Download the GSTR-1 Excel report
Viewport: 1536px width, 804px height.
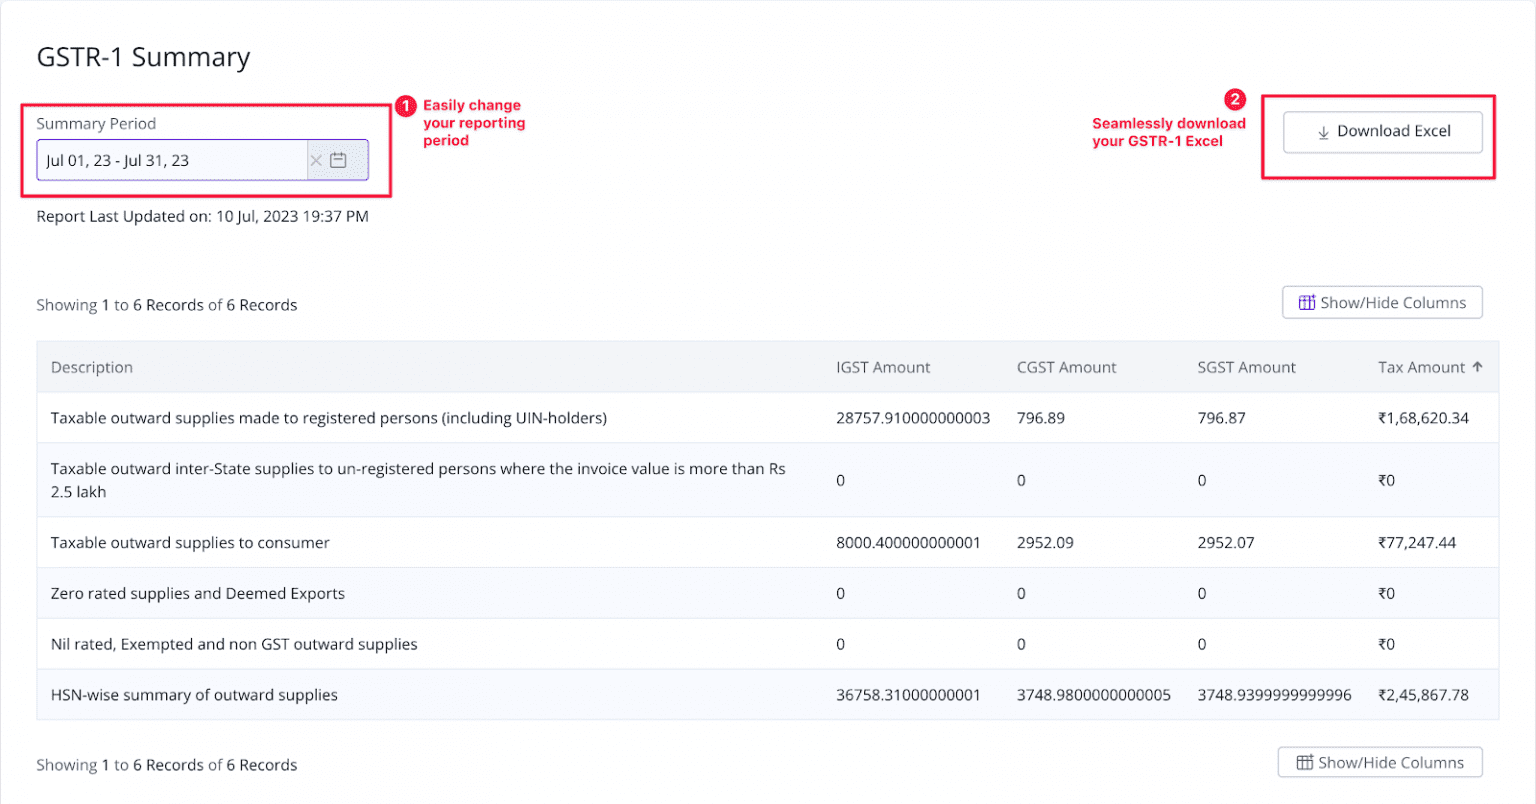pyautogui.click(x=1382, y=132)
